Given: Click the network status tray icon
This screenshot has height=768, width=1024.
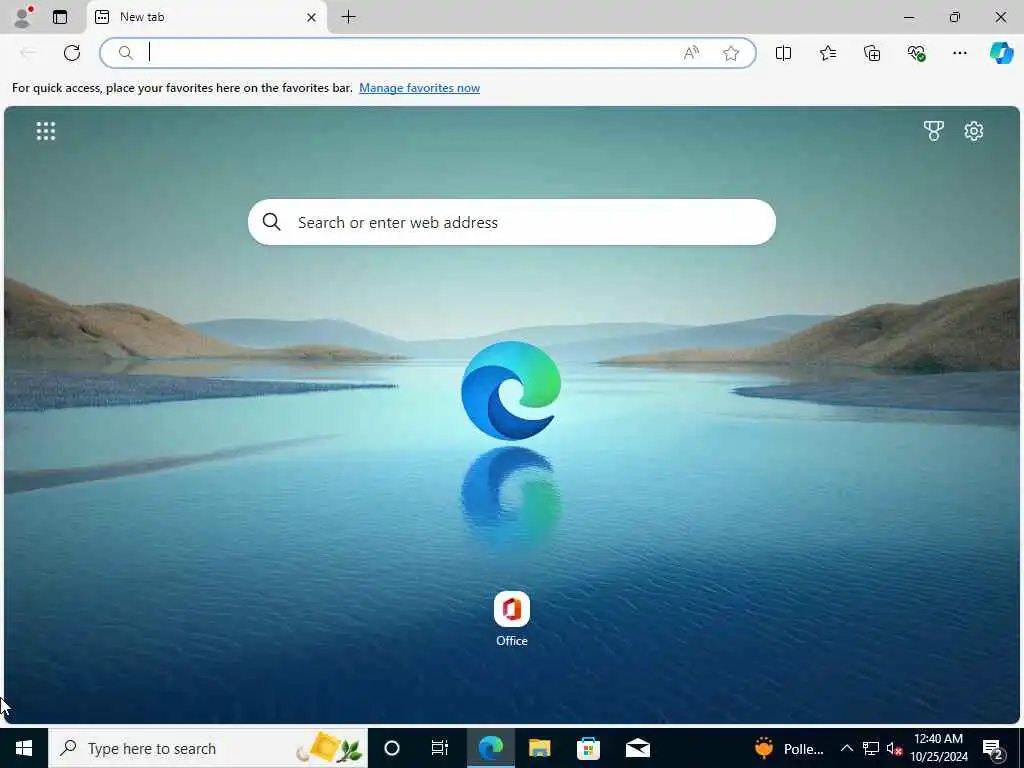Looking at the screenshot, I should point(871,748).
